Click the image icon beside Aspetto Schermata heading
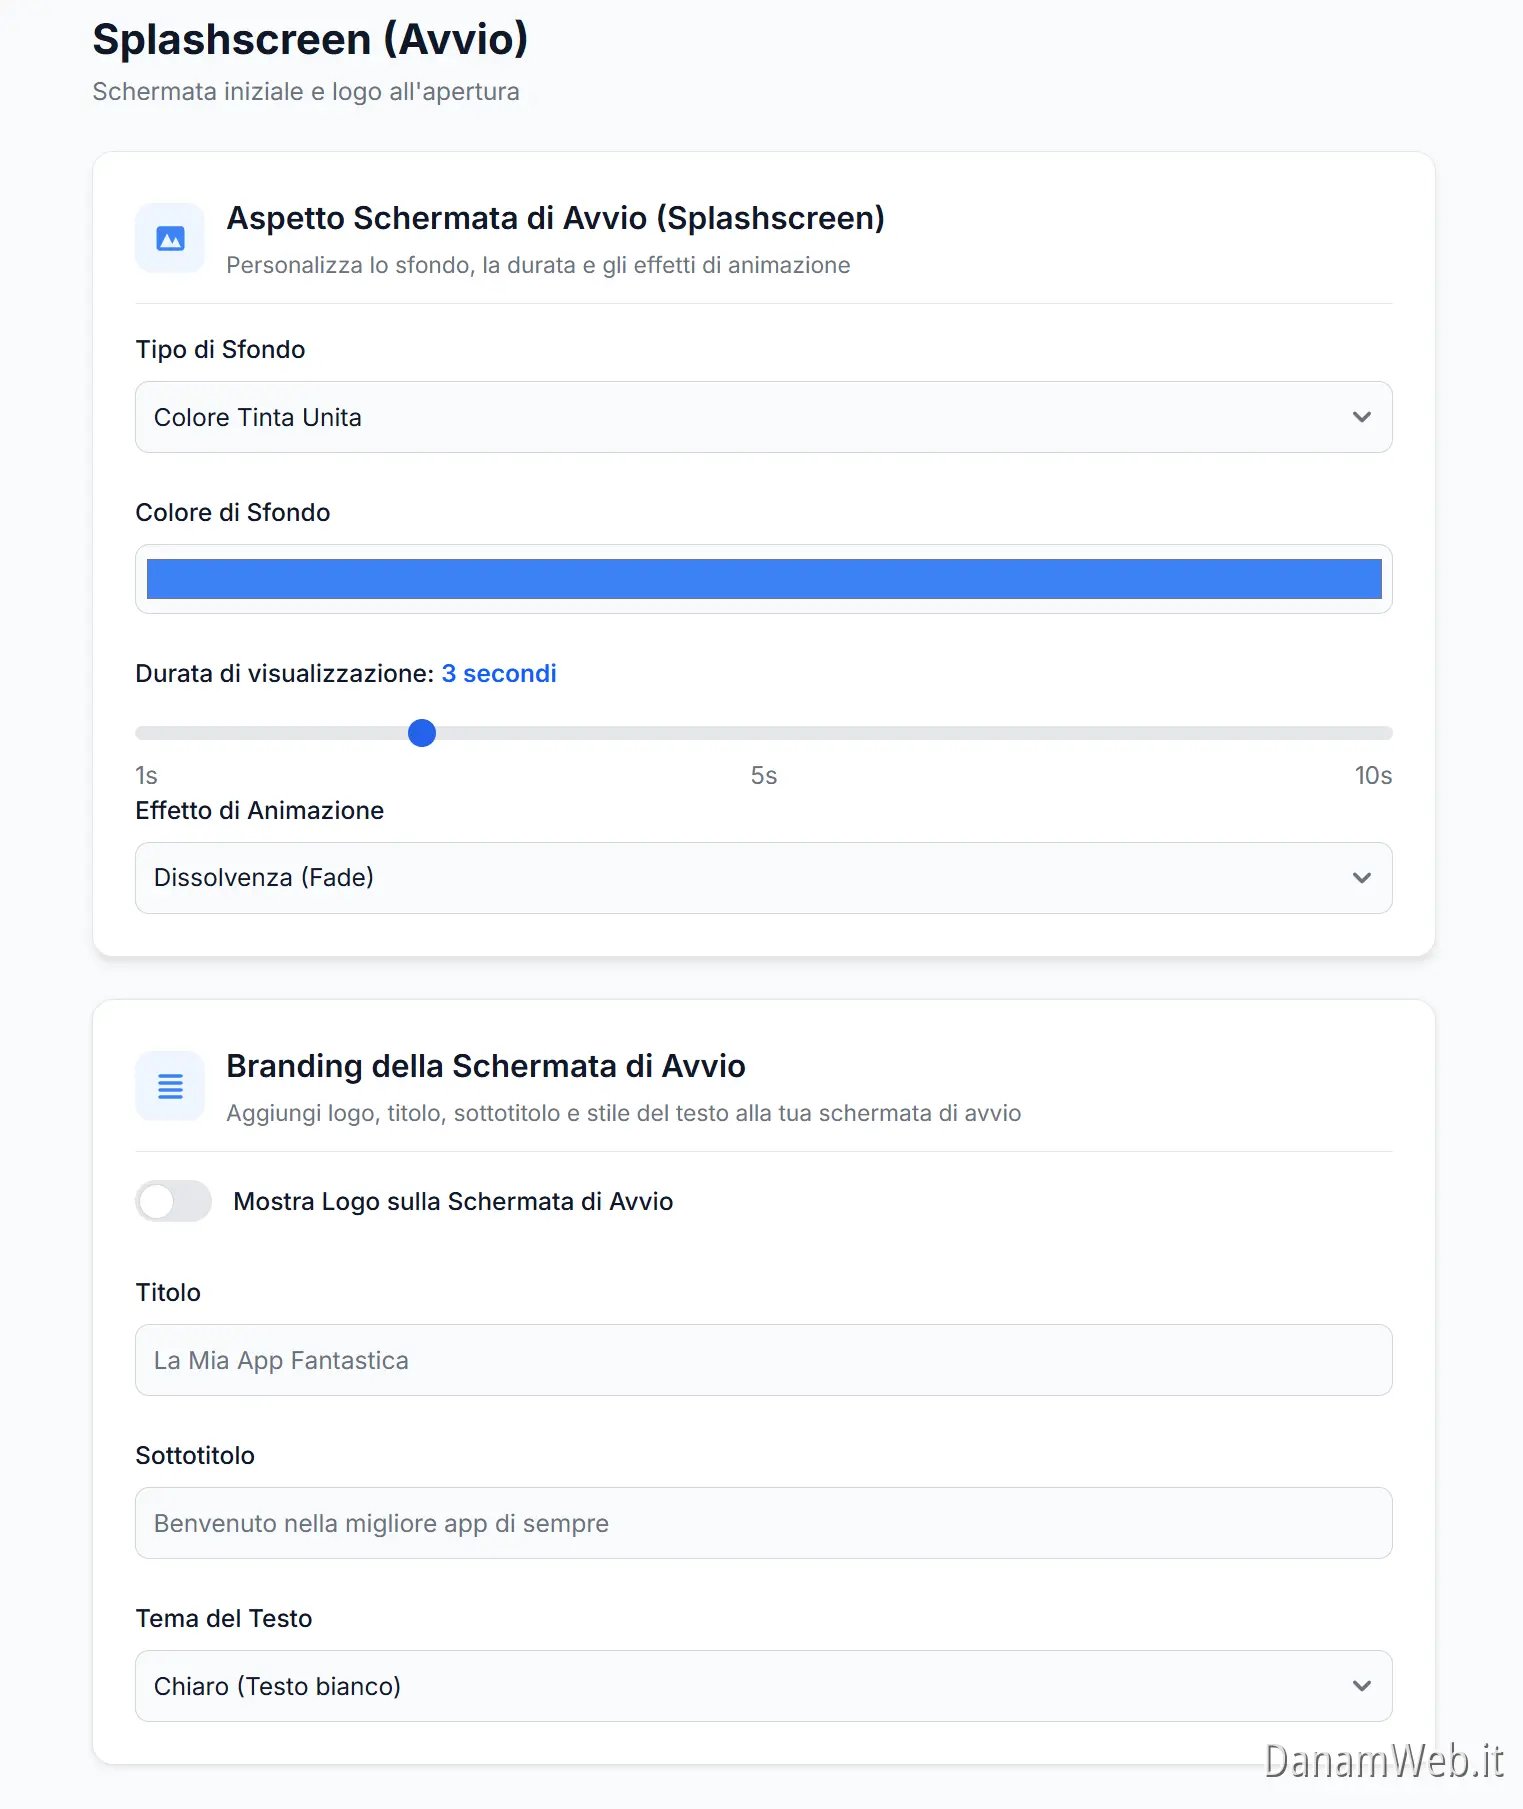The image size is (1523, 1809). [170, 239]
